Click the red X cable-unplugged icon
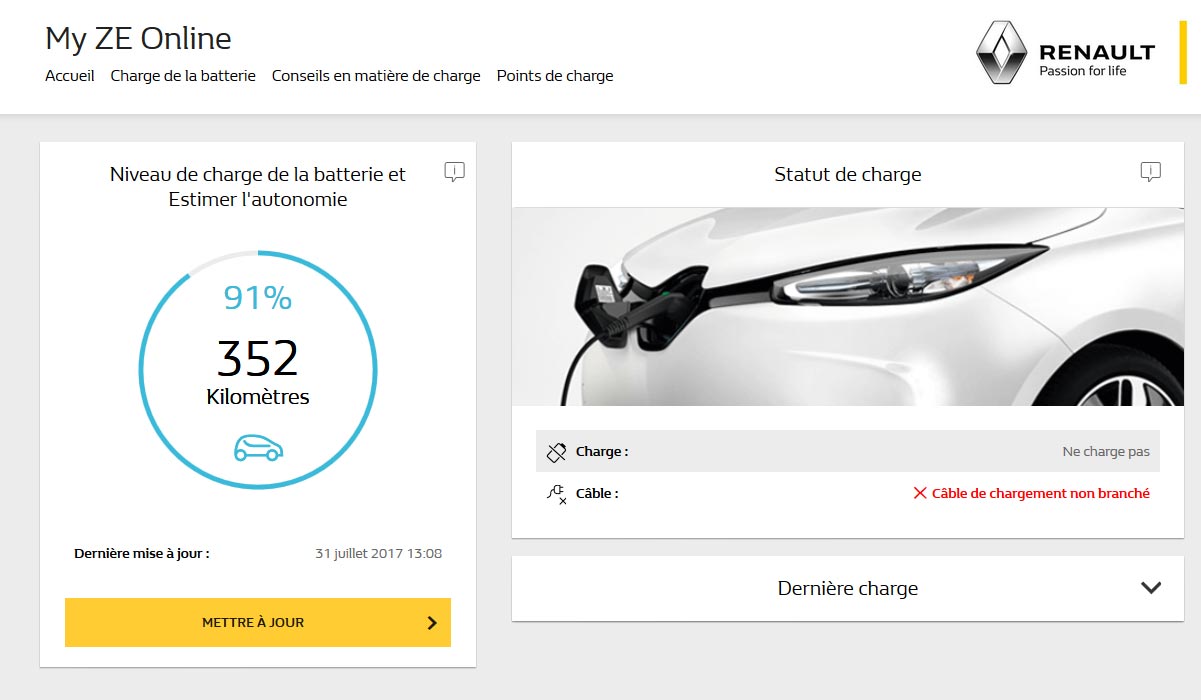 pos(920,493)
